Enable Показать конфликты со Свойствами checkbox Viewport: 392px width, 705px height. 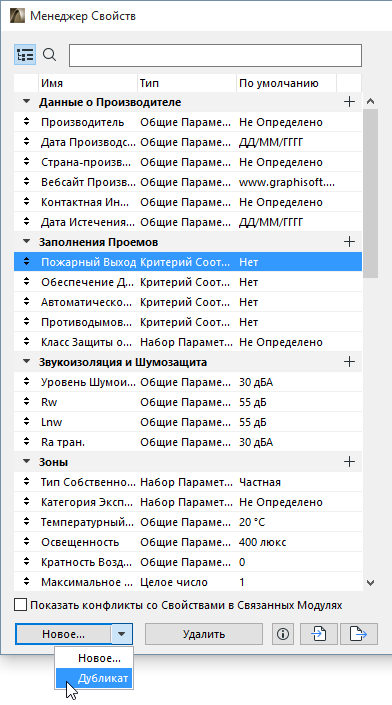pos(21,605)
